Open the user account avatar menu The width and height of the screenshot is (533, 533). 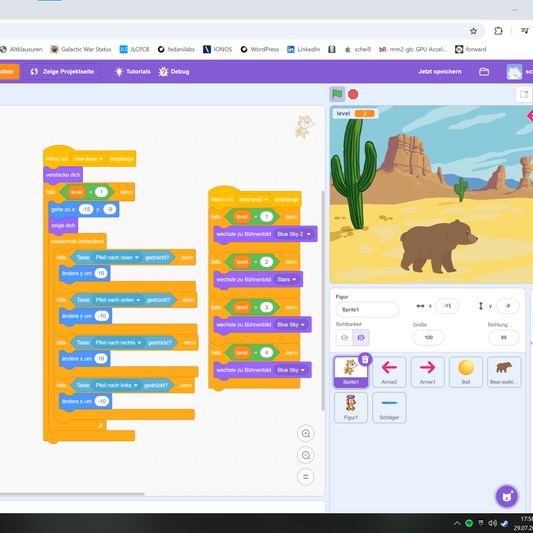pyautogui.click(x=514, y=72)
